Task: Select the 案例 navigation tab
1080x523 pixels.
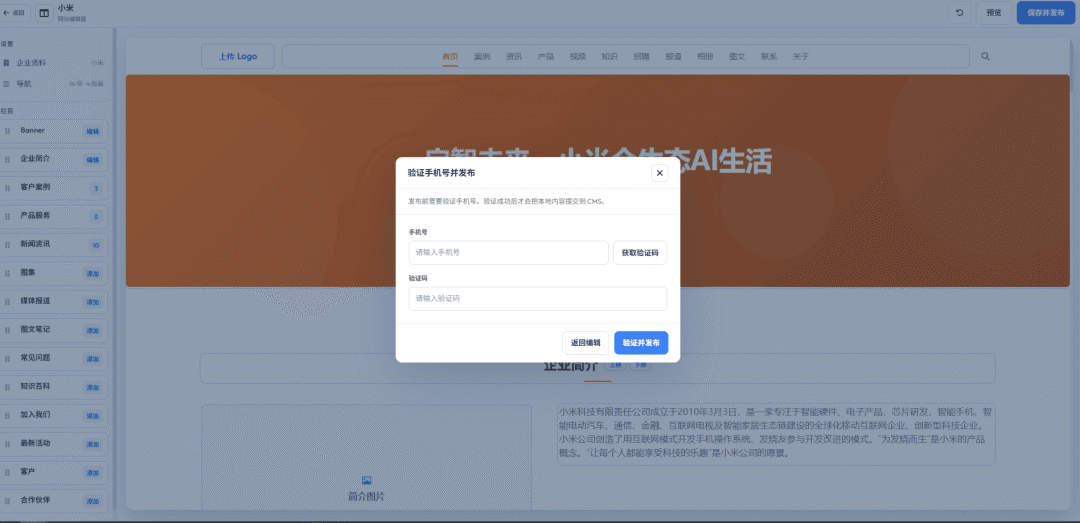Action: [x=482, y=57]
